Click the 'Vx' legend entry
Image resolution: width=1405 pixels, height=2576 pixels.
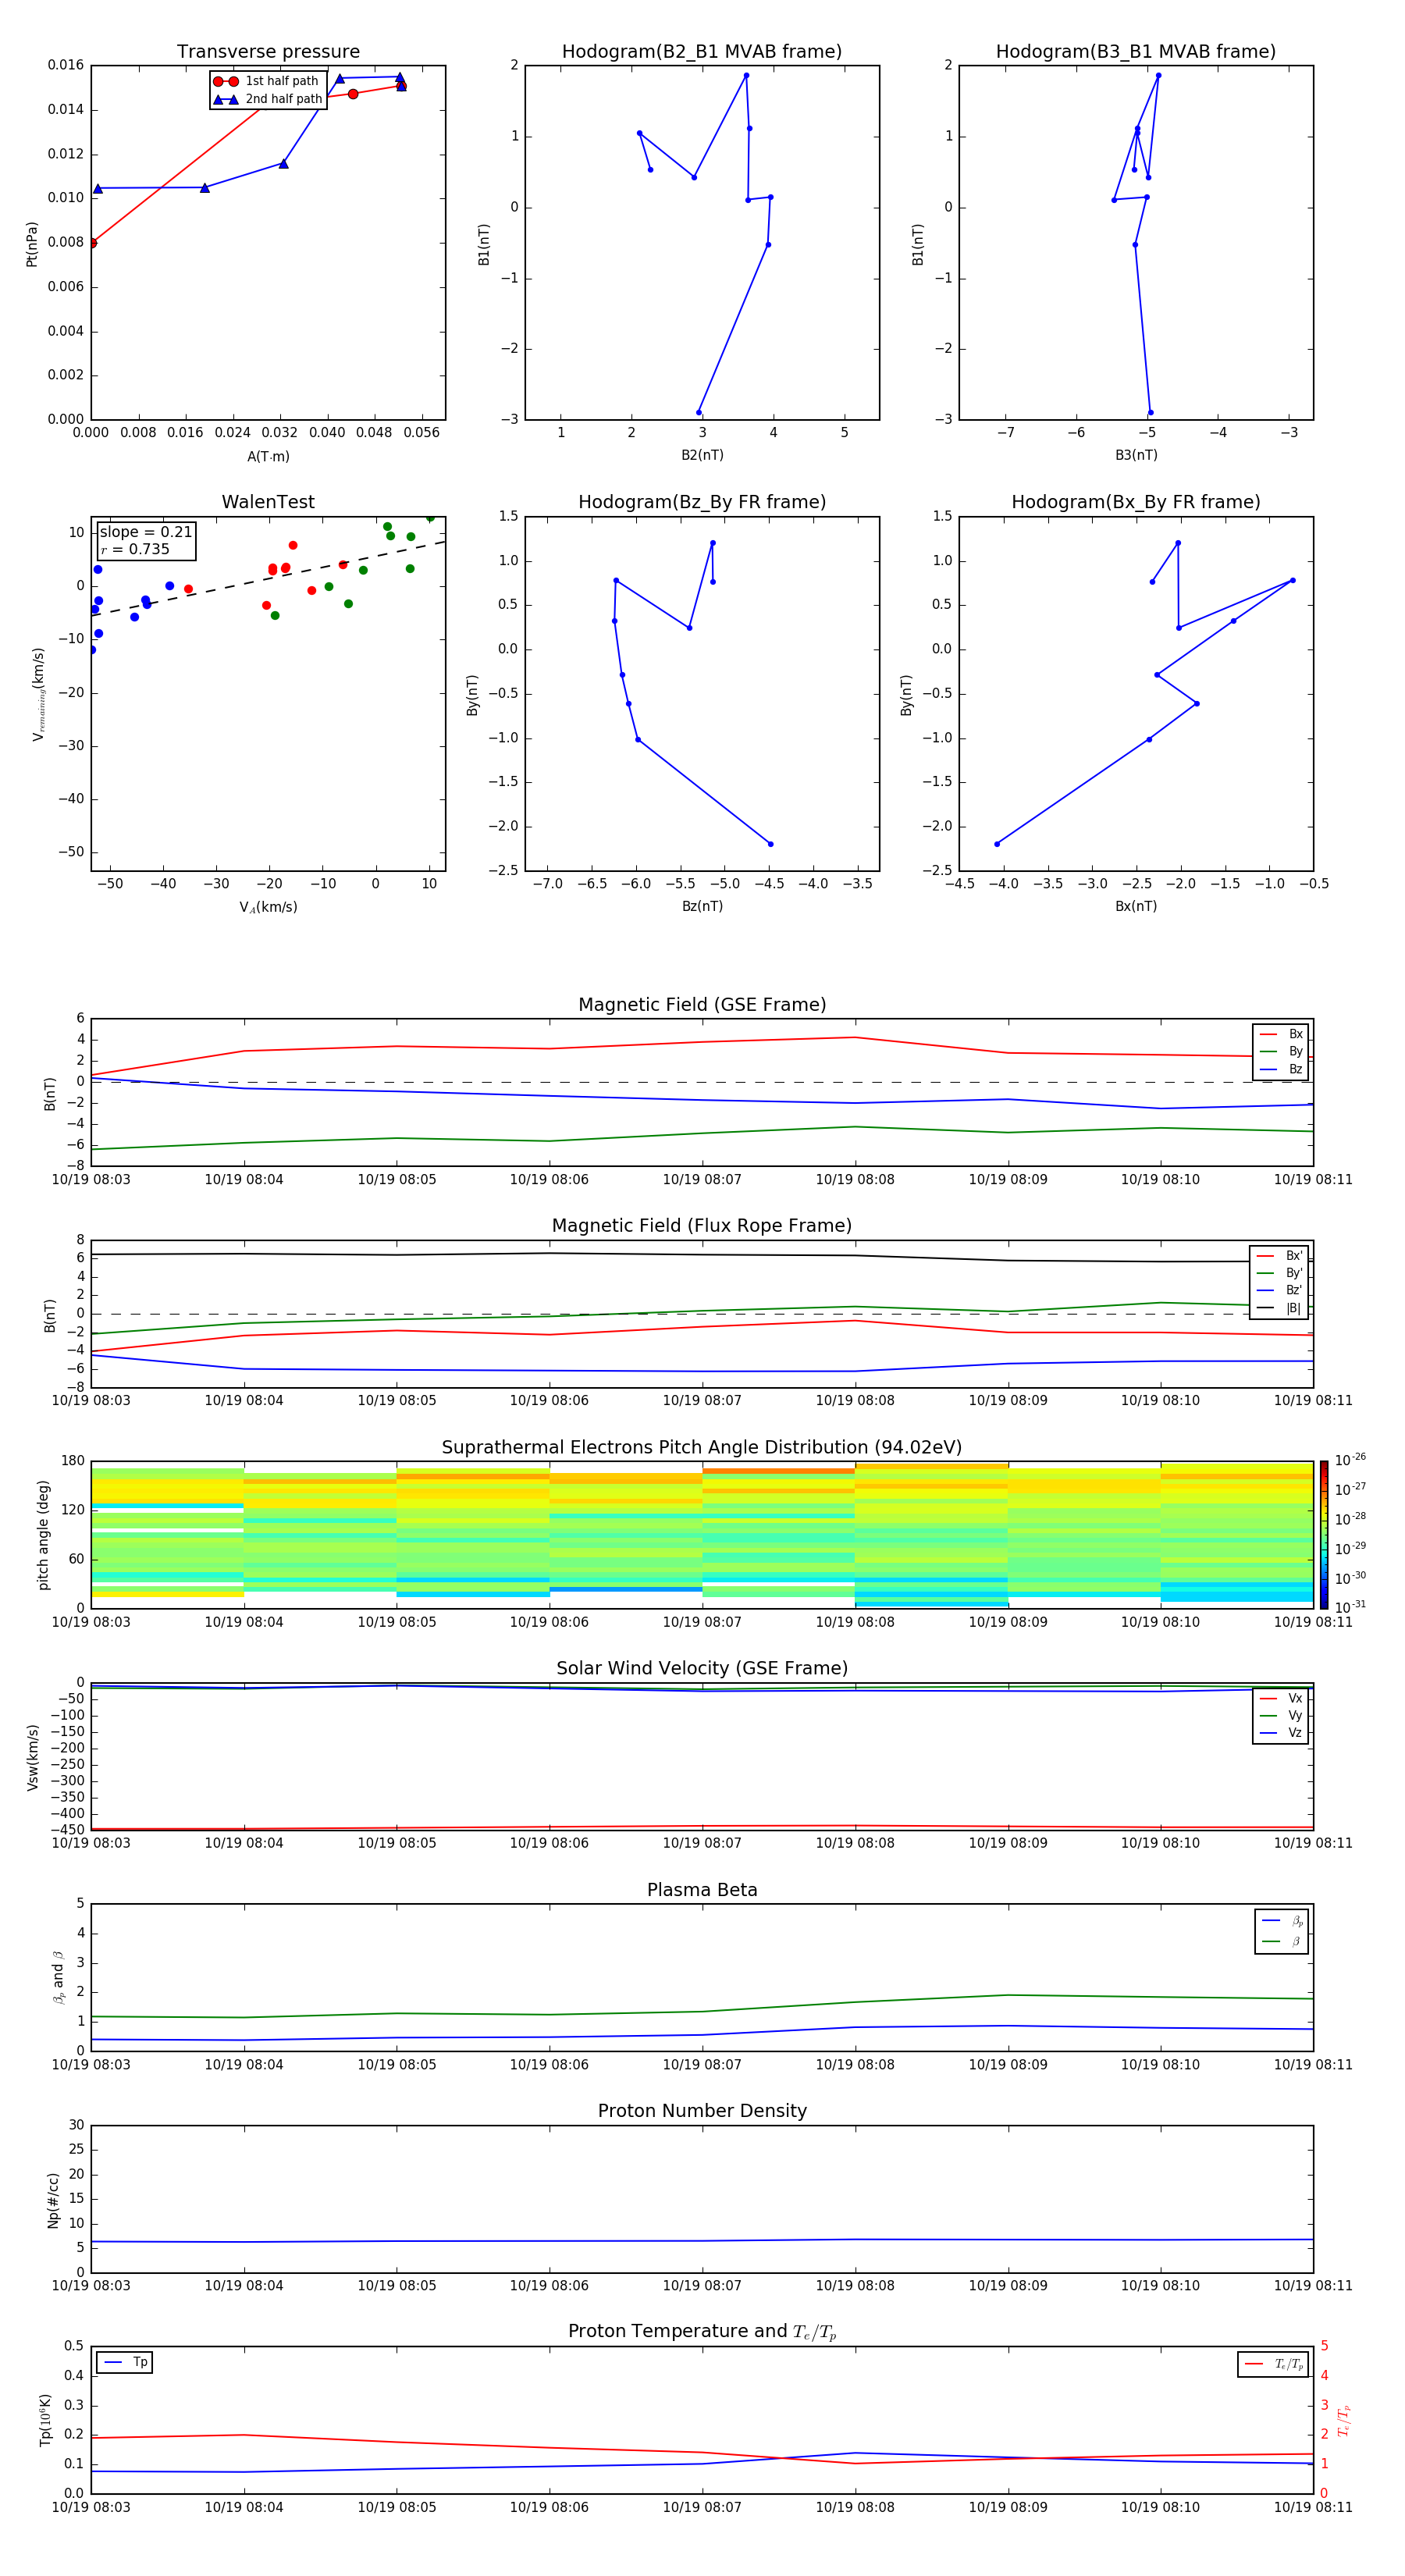tap(1281, 1698)
